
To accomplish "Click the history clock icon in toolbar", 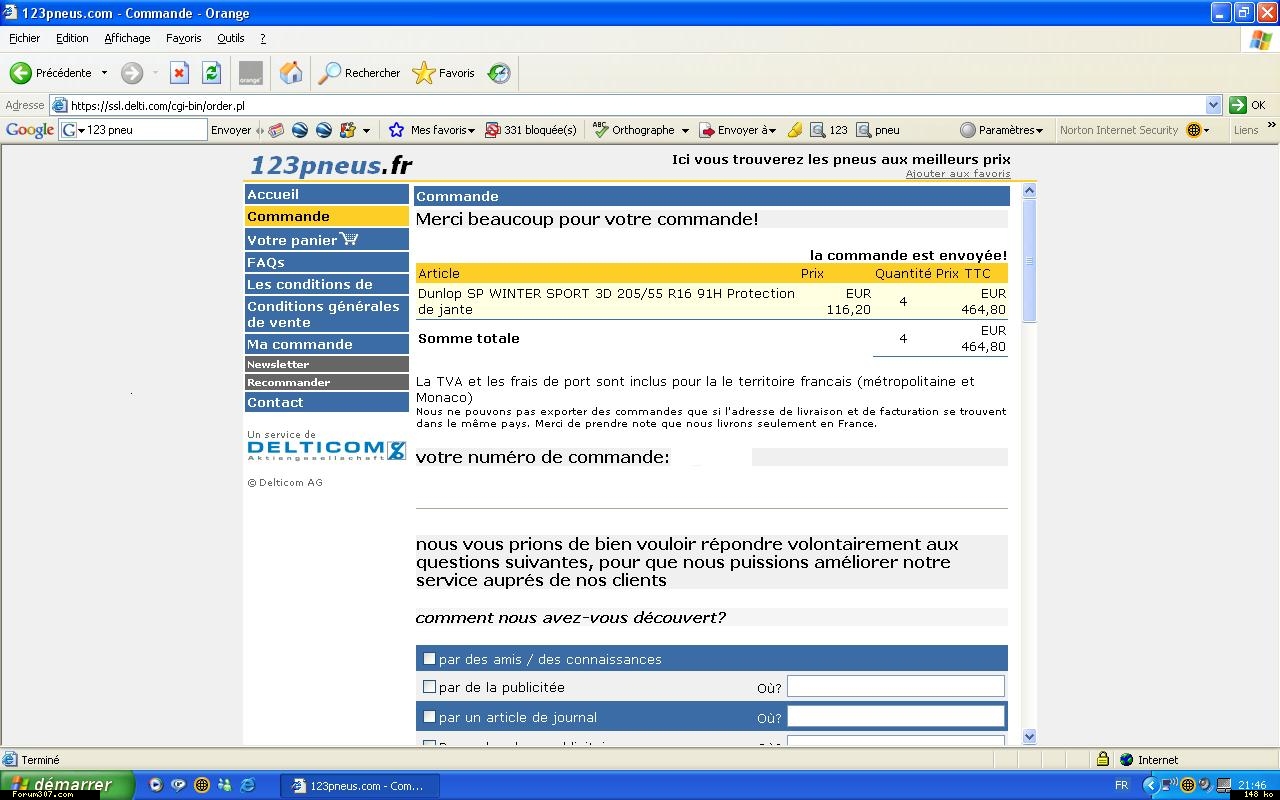I will tap(499, 73).
